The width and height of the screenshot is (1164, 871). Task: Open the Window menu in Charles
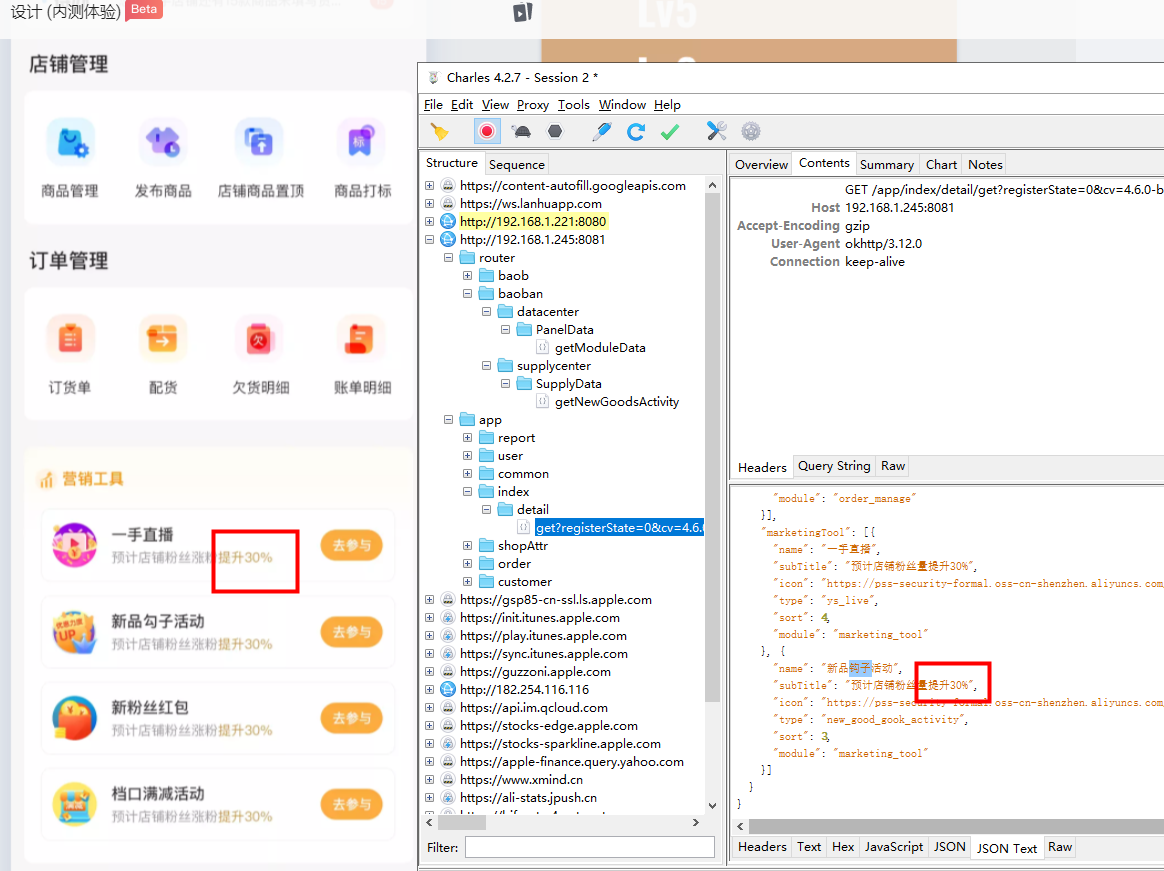pos(622,105)
